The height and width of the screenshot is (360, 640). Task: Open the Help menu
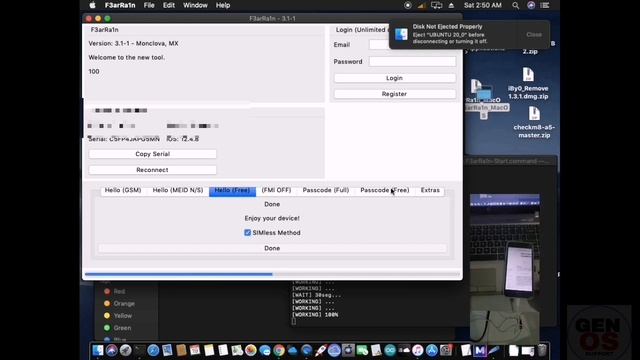[223, 5]
